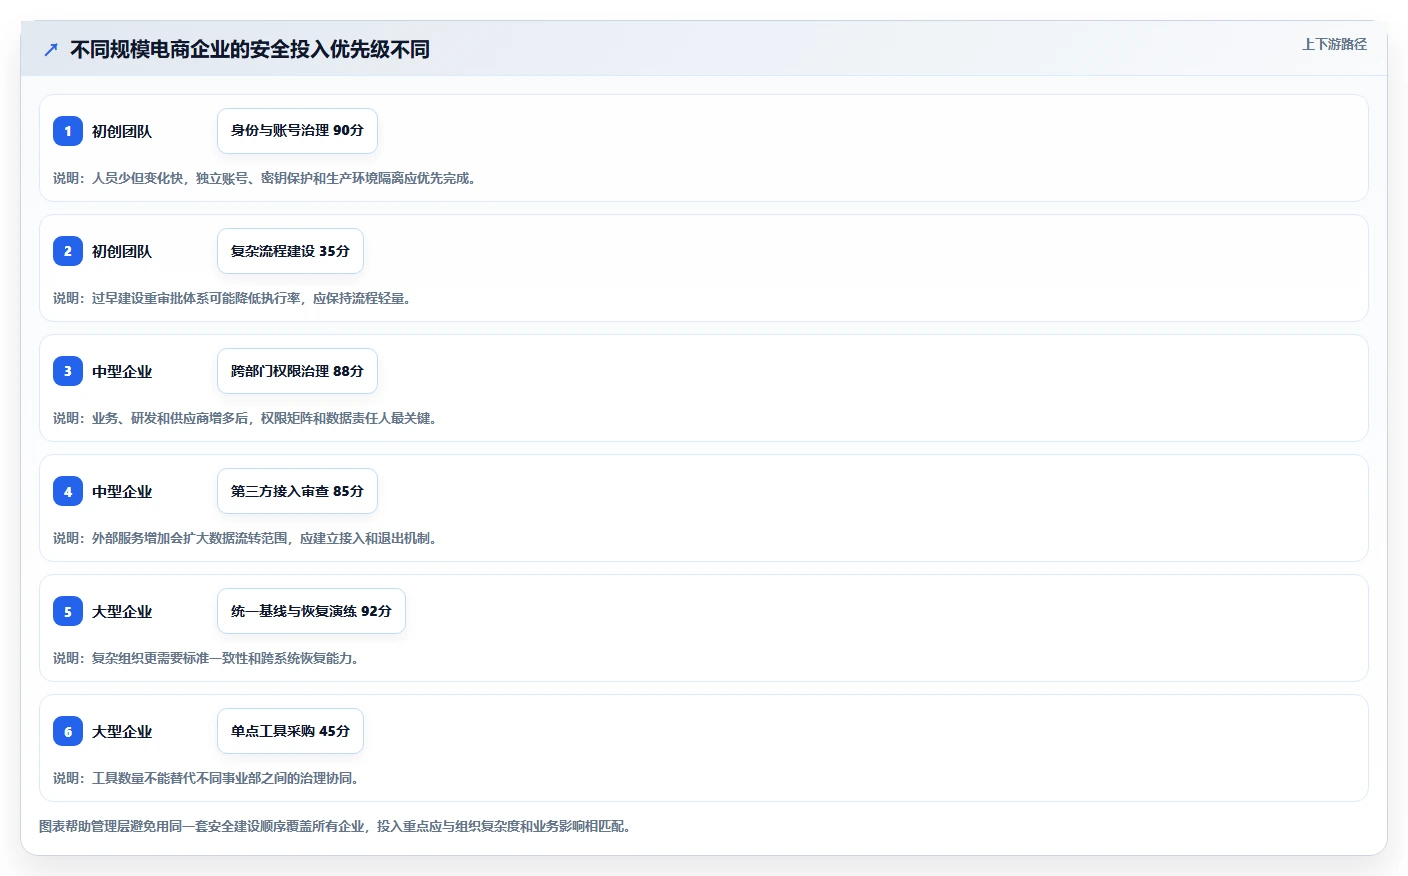This screenshot has height=876, width=1408.
Task: Click the description starting 工具数量不能替代
Action: point(209,778)
